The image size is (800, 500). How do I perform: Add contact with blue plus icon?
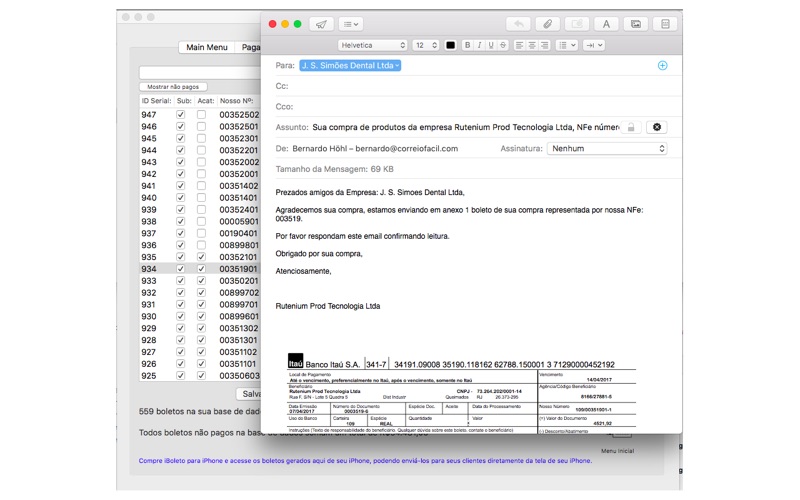click(662, 65)
